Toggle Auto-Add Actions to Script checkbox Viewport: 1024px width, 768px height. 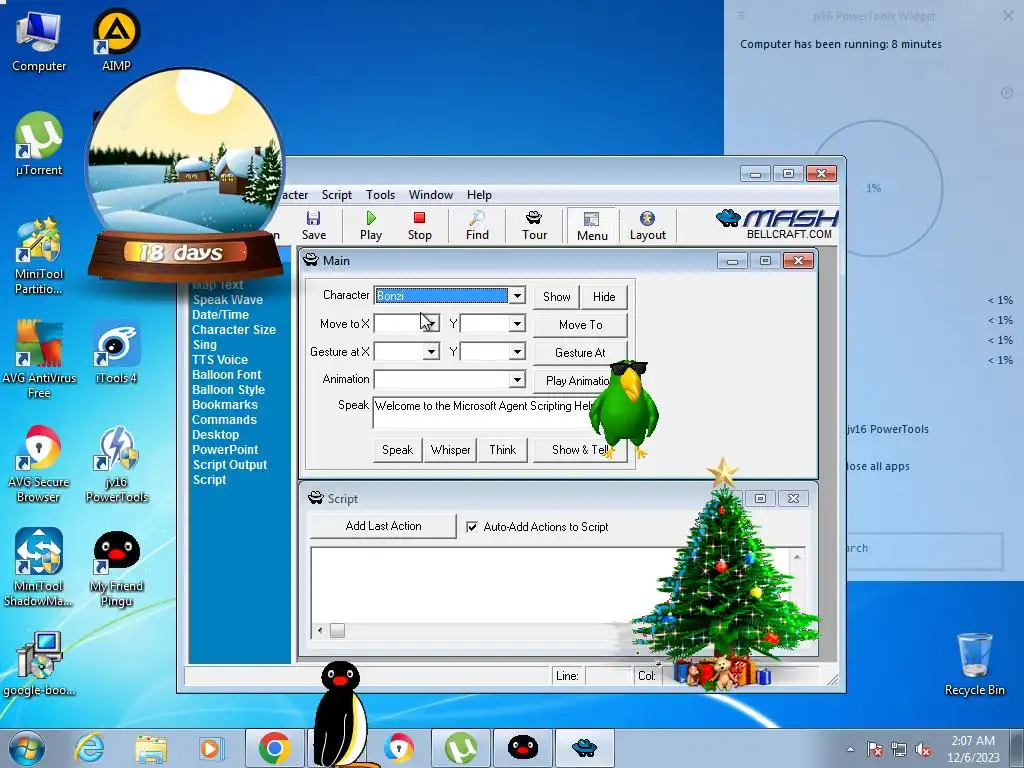coord(472,526)
